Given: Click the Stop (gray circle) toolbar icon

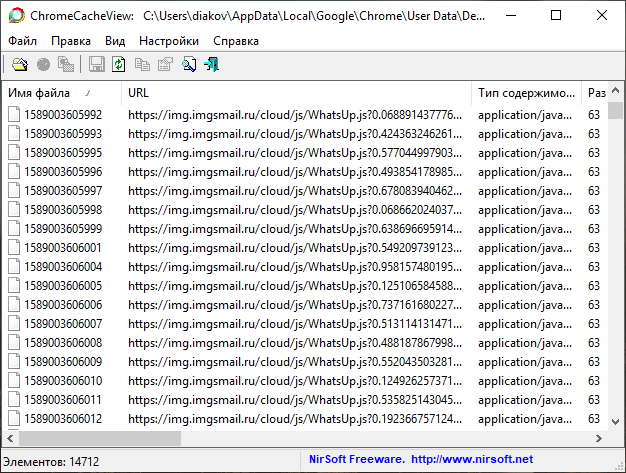Looking at the screenshot, I should tap(43, 64).
